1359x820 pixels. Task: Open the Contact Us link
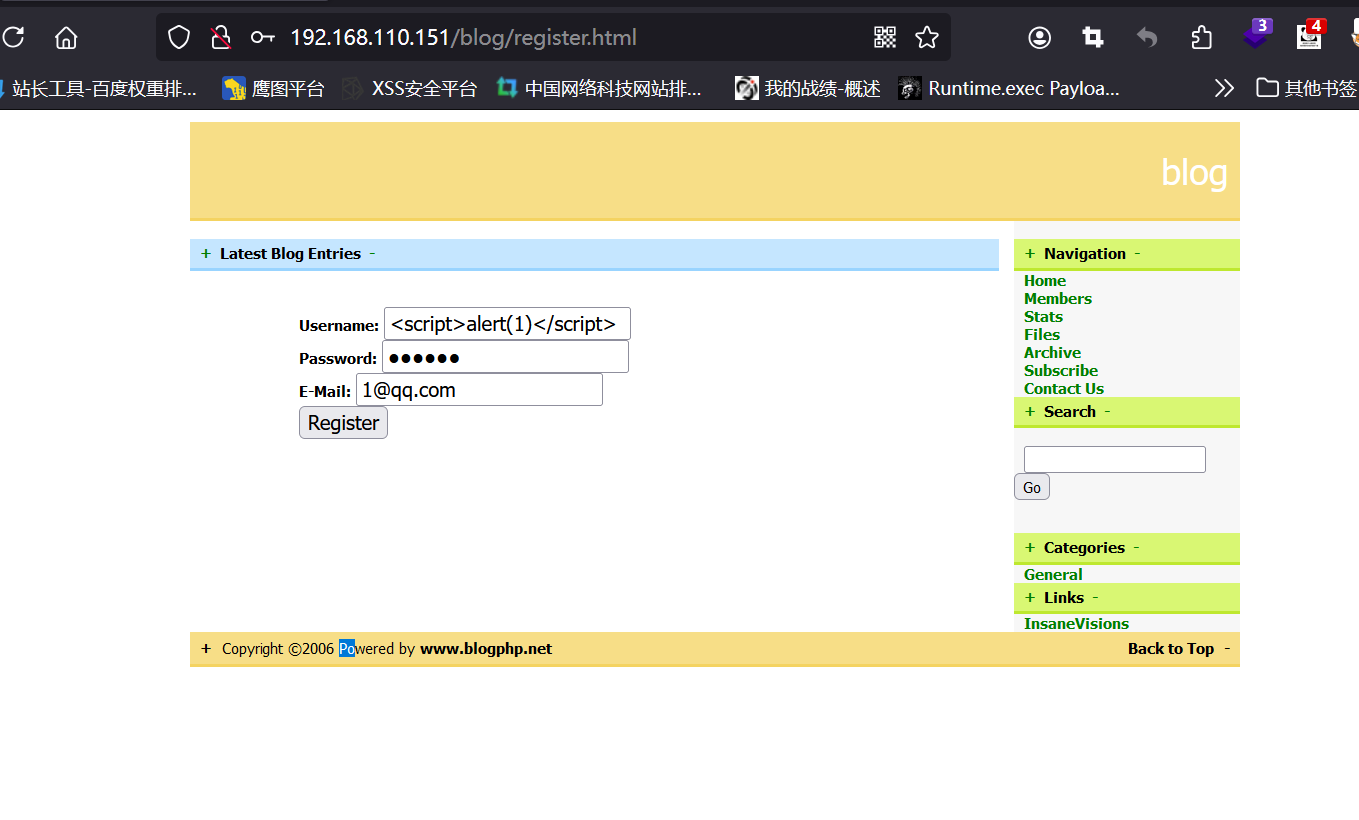1064,389
